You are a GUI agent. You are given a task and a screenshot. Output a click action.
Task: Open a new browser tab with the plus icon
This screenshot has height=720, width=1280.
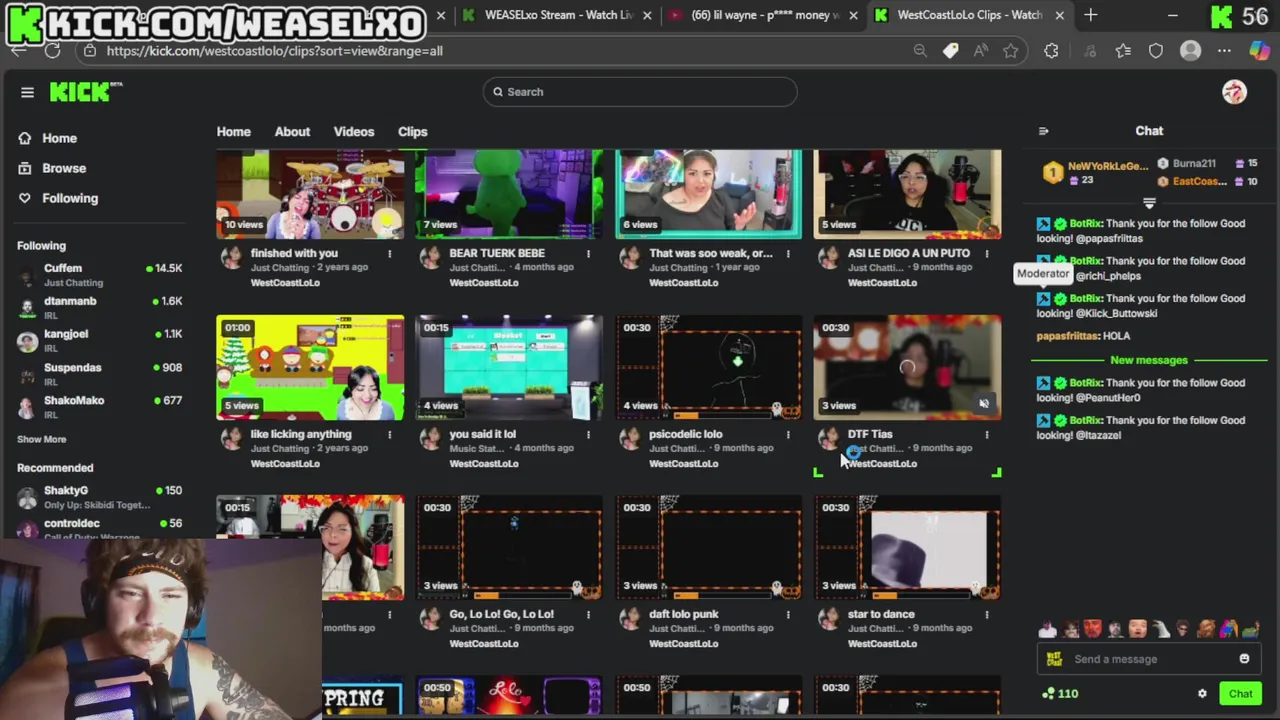(1091, 15)
